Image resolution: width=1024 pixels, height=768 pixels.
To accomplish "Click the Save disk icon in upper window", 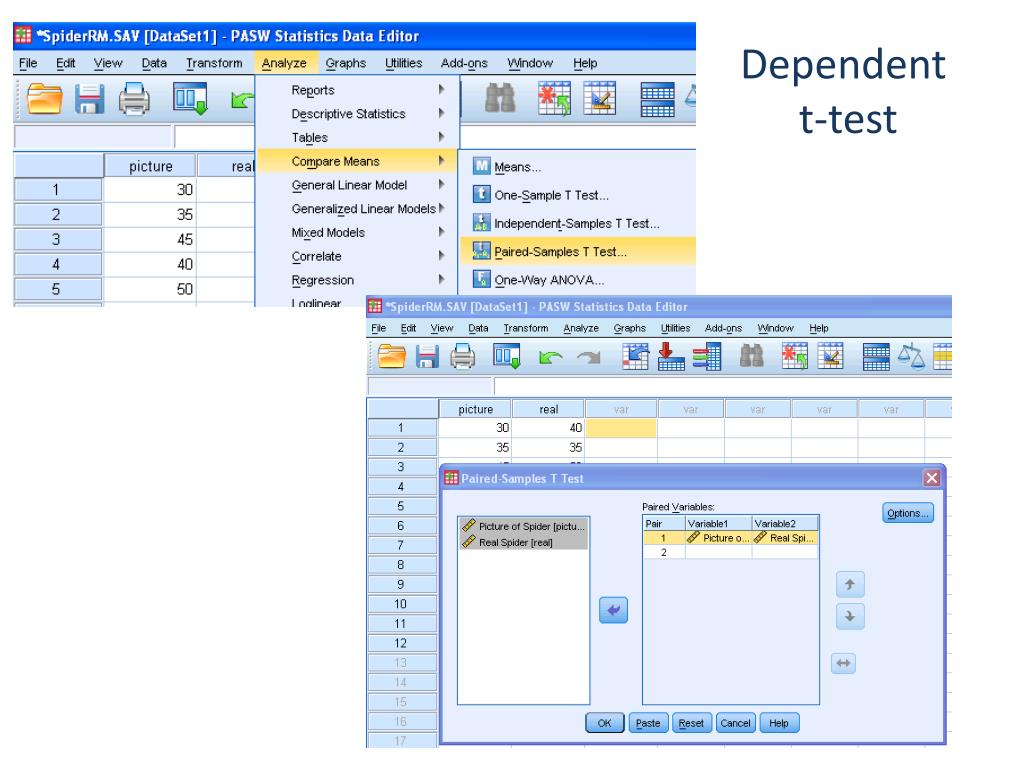I will tap(89, 99).
